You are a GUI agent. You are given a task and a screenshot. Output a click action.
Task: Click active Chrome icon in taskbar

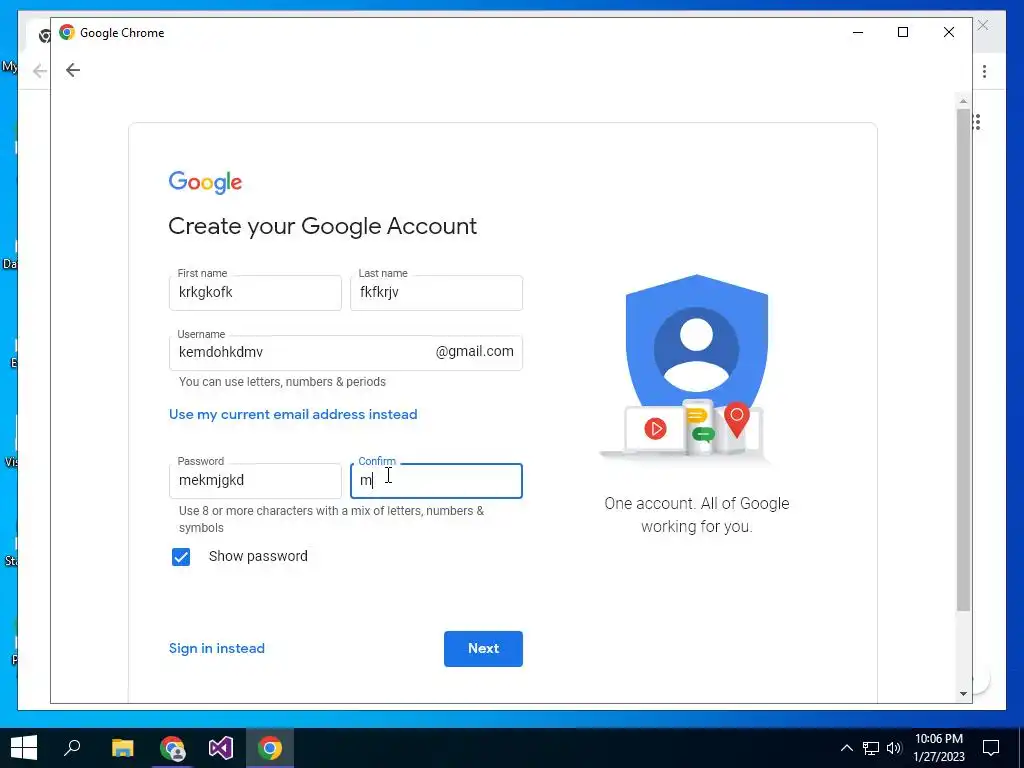coord(270,748)
